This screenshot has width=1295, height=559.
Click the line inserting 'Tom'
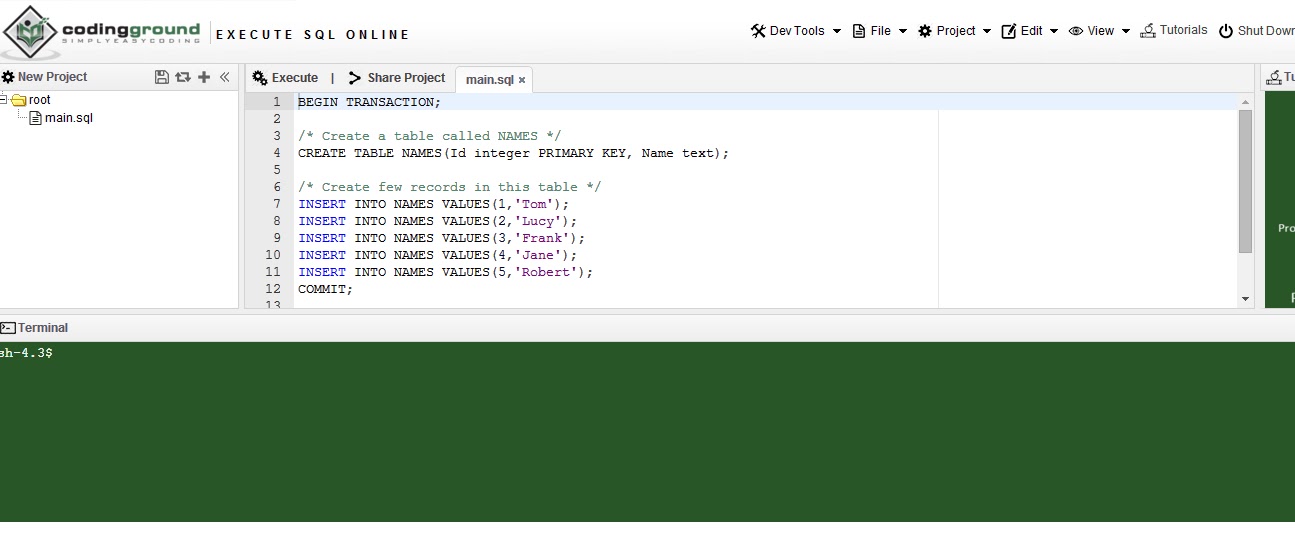[x=433, y=204]
